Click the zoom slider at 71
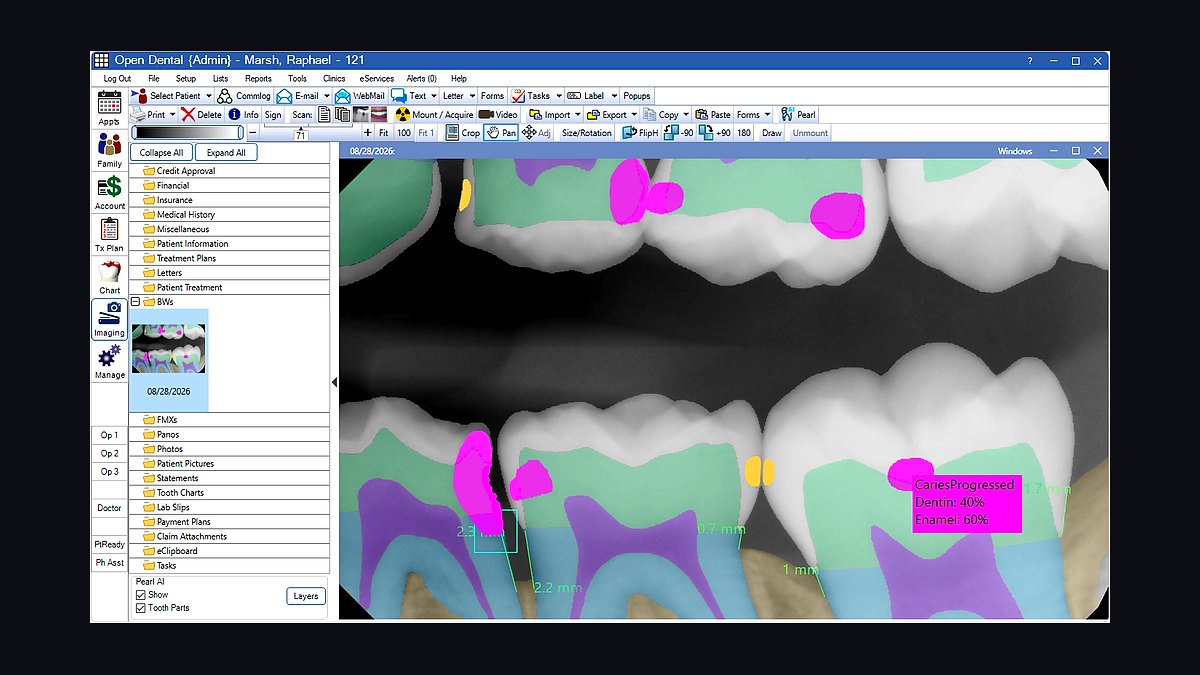The image size is (1200, 675). 301,133
